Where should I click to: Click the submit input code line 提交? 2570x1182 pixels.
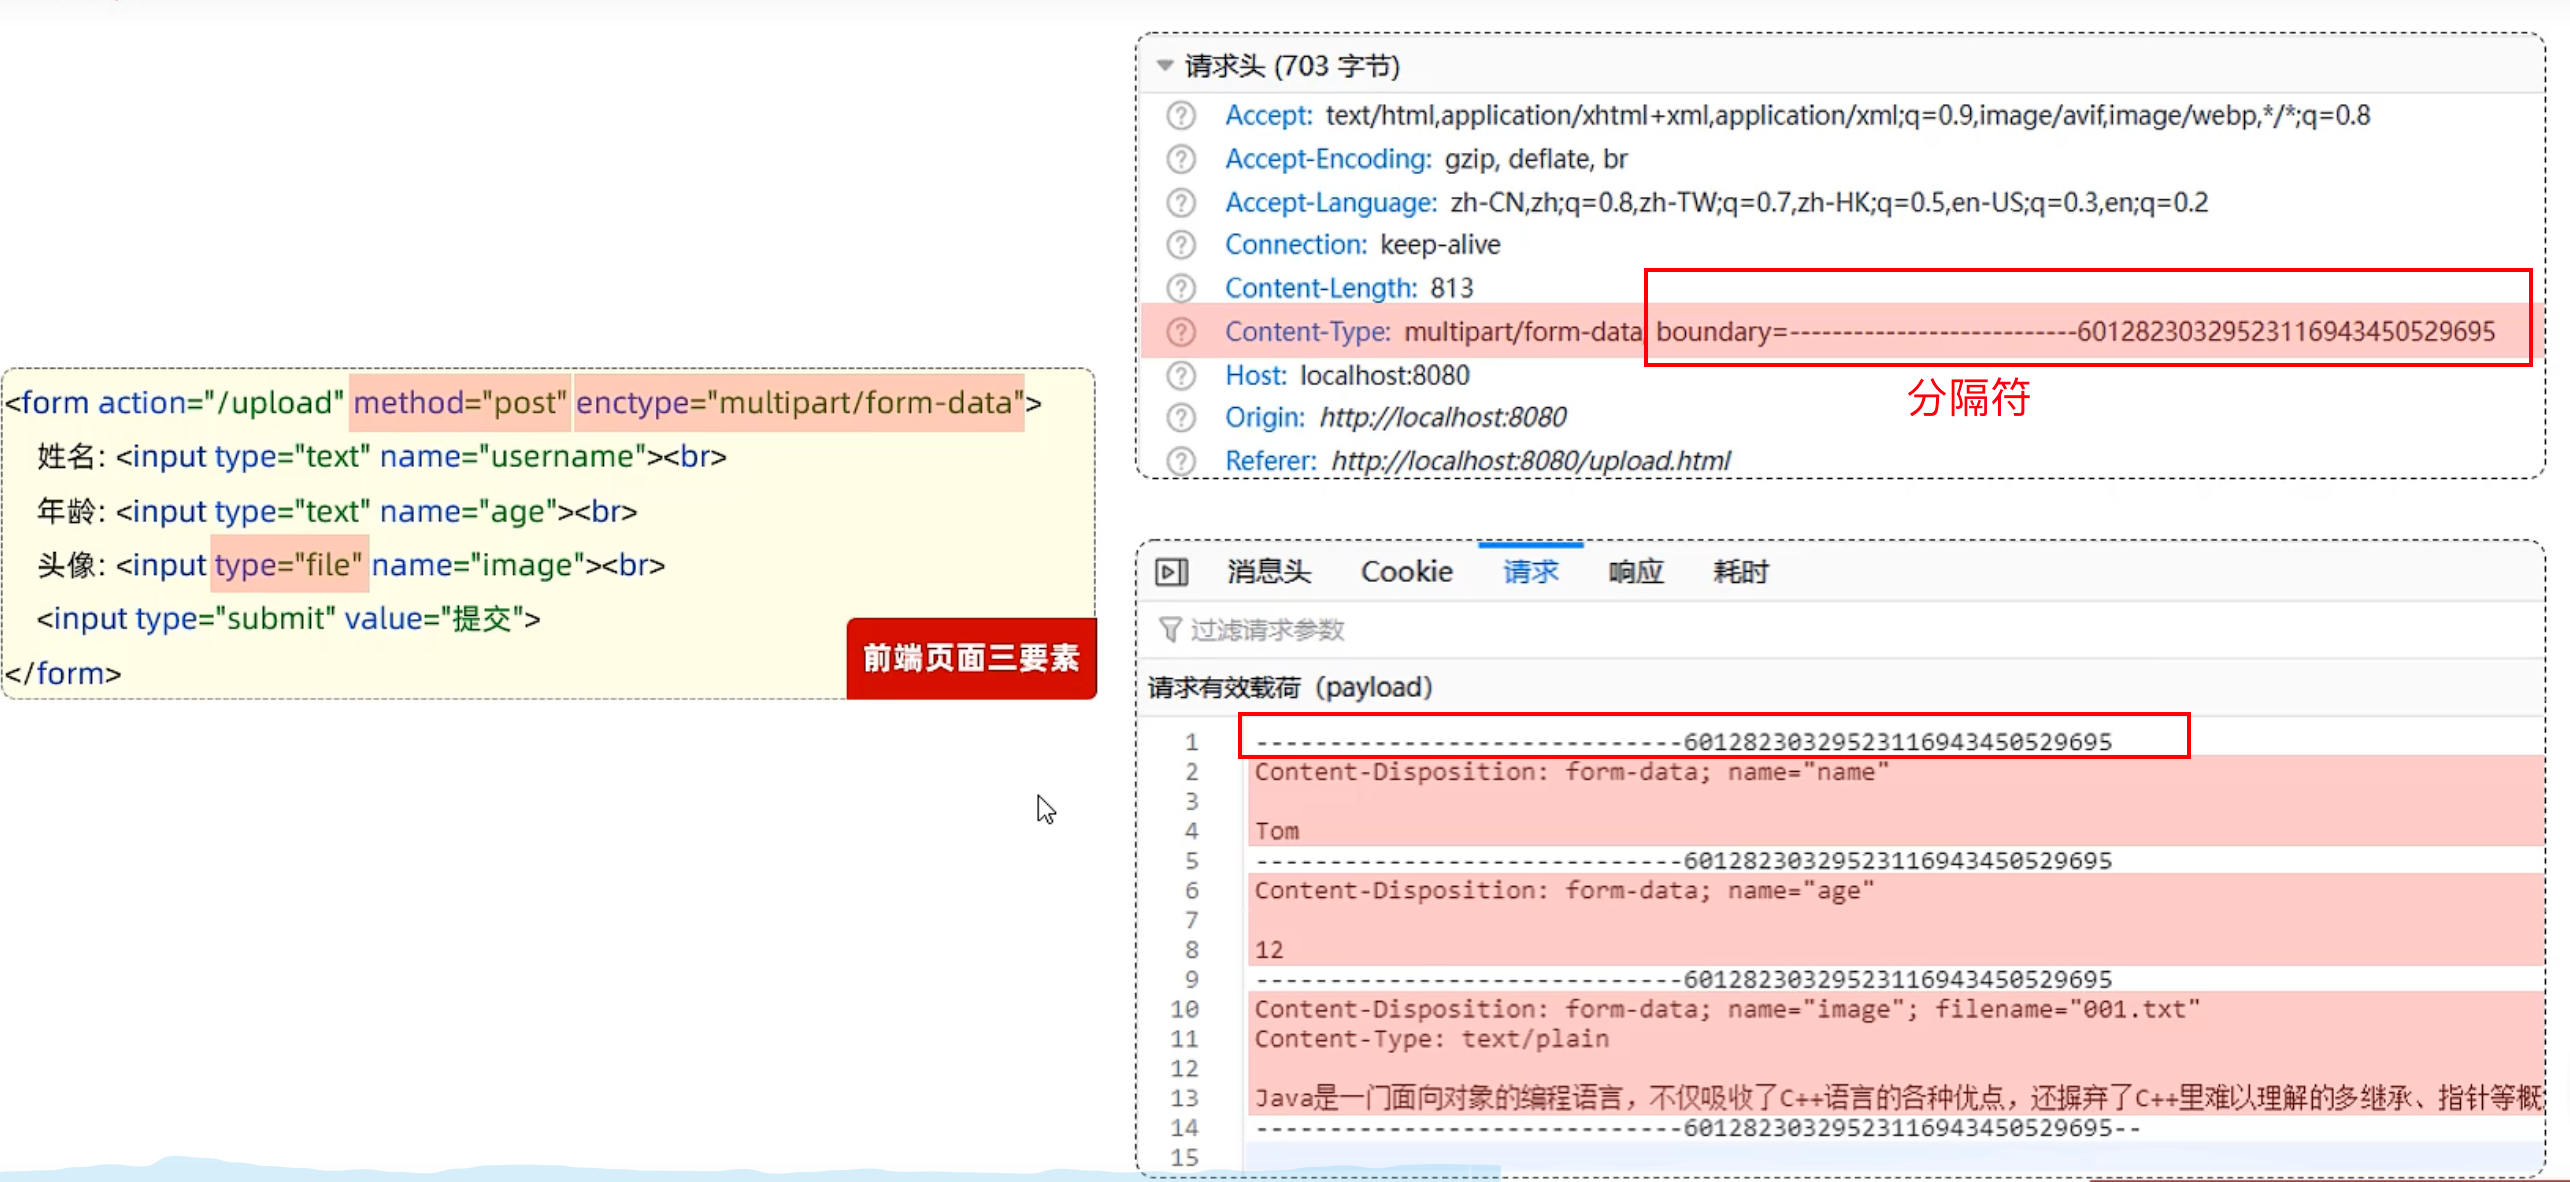(288, 619)
